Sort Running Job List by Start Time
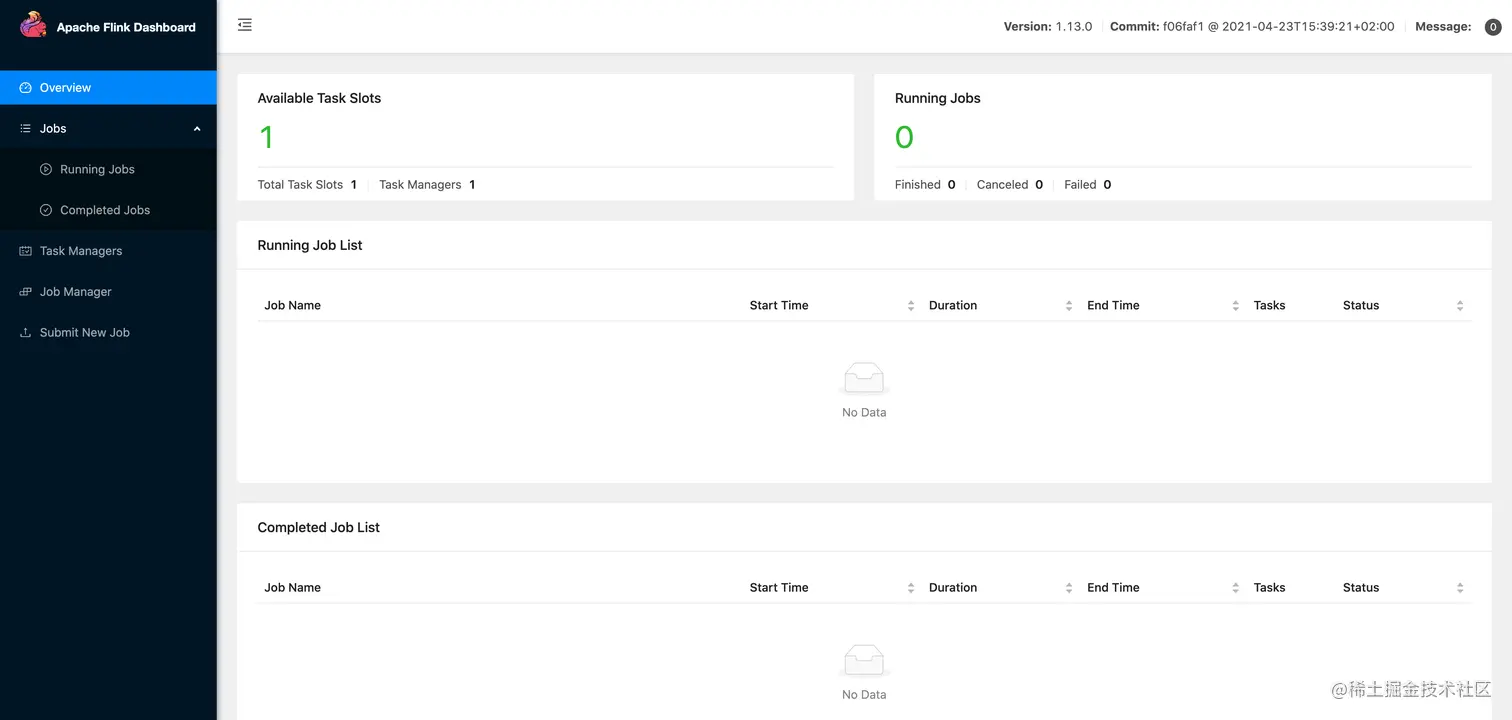 911,306
